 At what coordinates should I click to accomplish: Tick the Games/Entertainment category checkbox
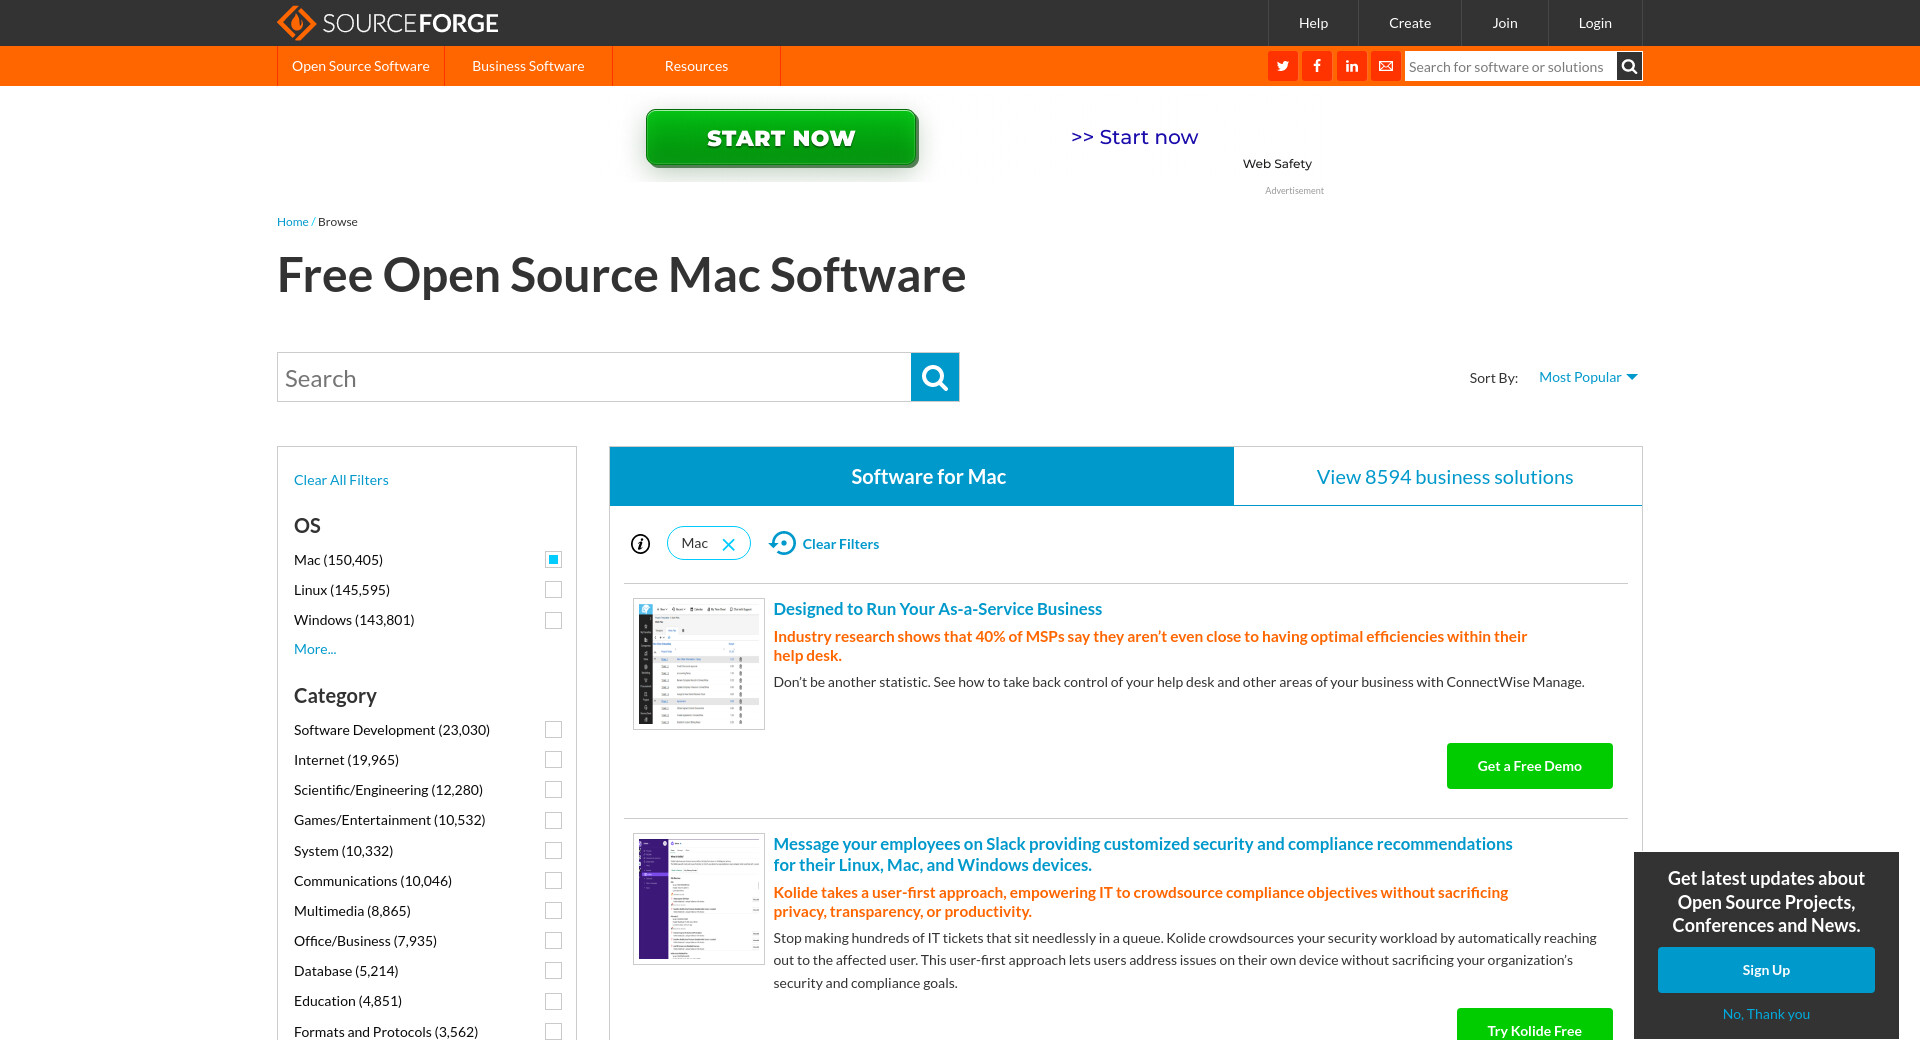554,821
